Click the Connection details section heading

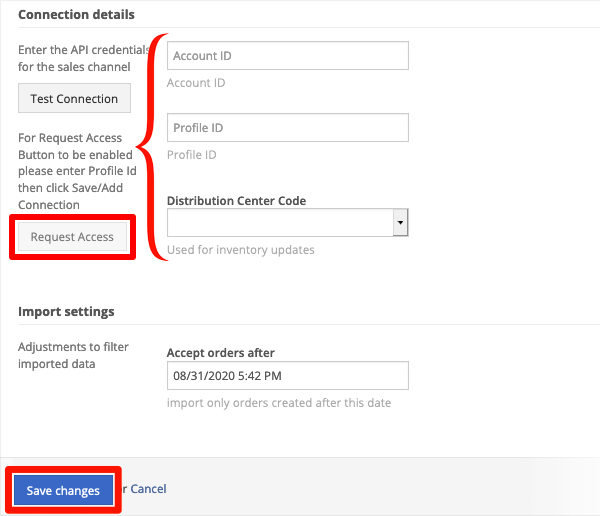pyautogui.click(x=76, y=15)
